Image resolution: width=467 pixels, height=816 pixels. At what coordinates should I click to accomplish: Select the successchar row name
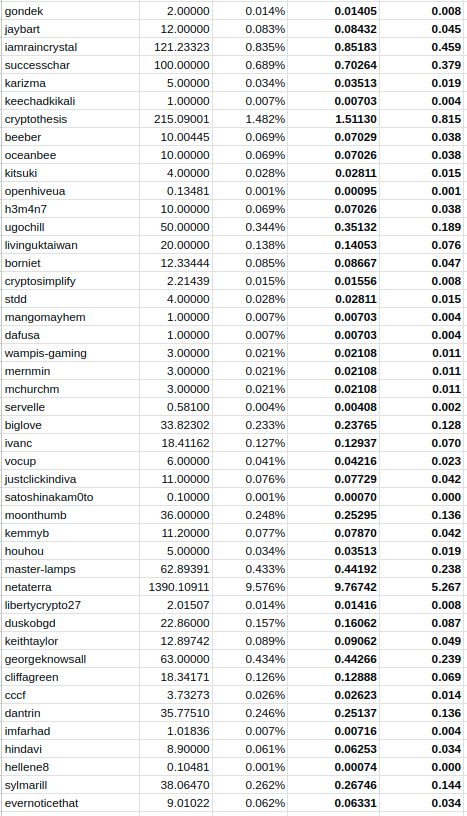[x=70, y=65]
